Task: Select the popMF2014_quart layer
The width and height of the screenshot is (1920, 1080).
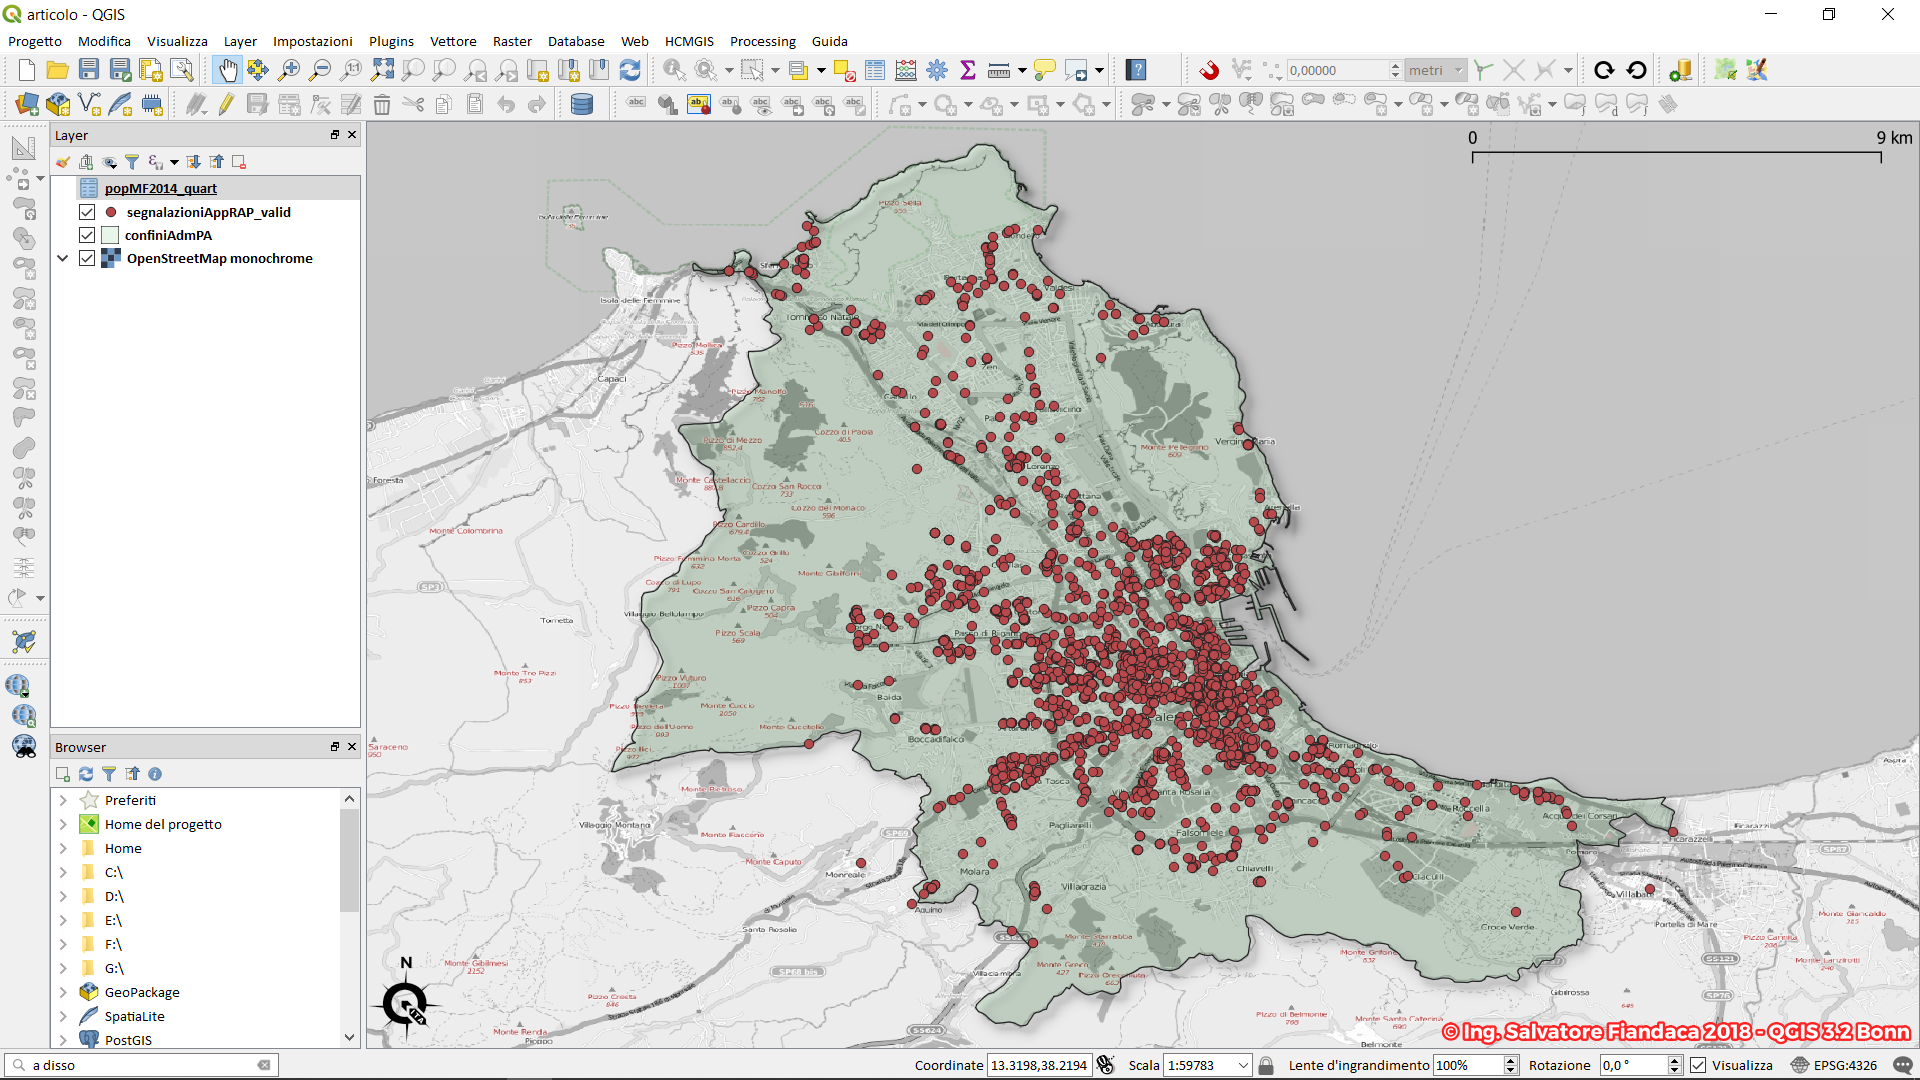Action: coord(160,188)
